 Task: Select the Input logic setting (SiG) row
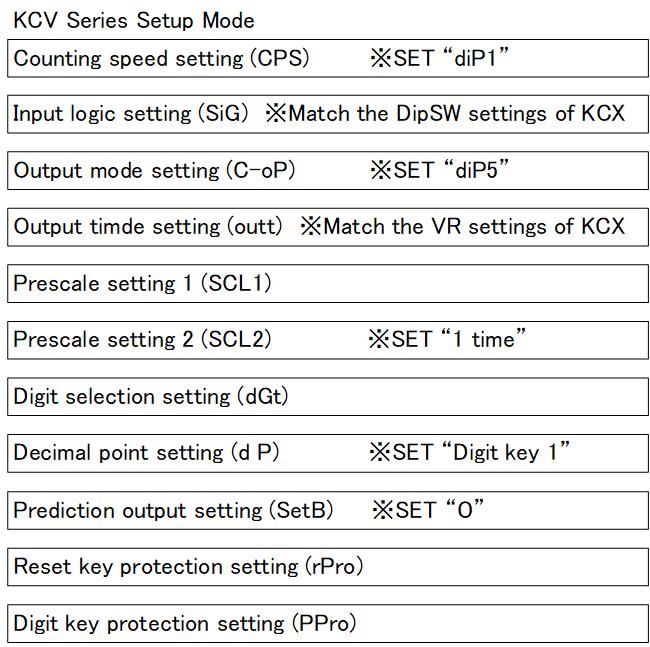click(328, 114)
